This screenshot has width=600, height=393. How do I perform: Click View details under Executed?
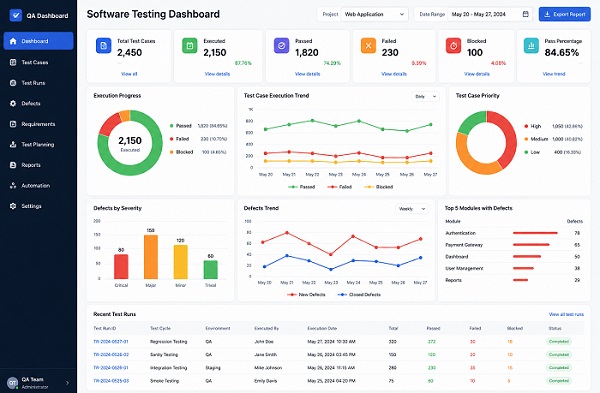(217, 74)
